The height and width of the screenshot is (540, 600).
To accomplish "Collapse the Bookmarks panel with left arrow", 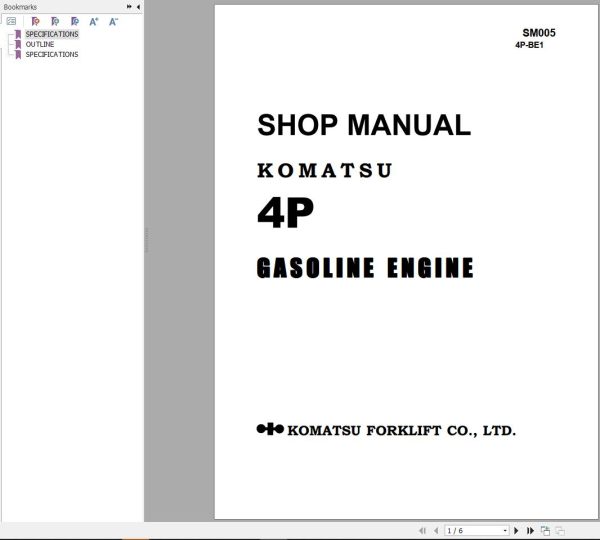I will (138, 7).
